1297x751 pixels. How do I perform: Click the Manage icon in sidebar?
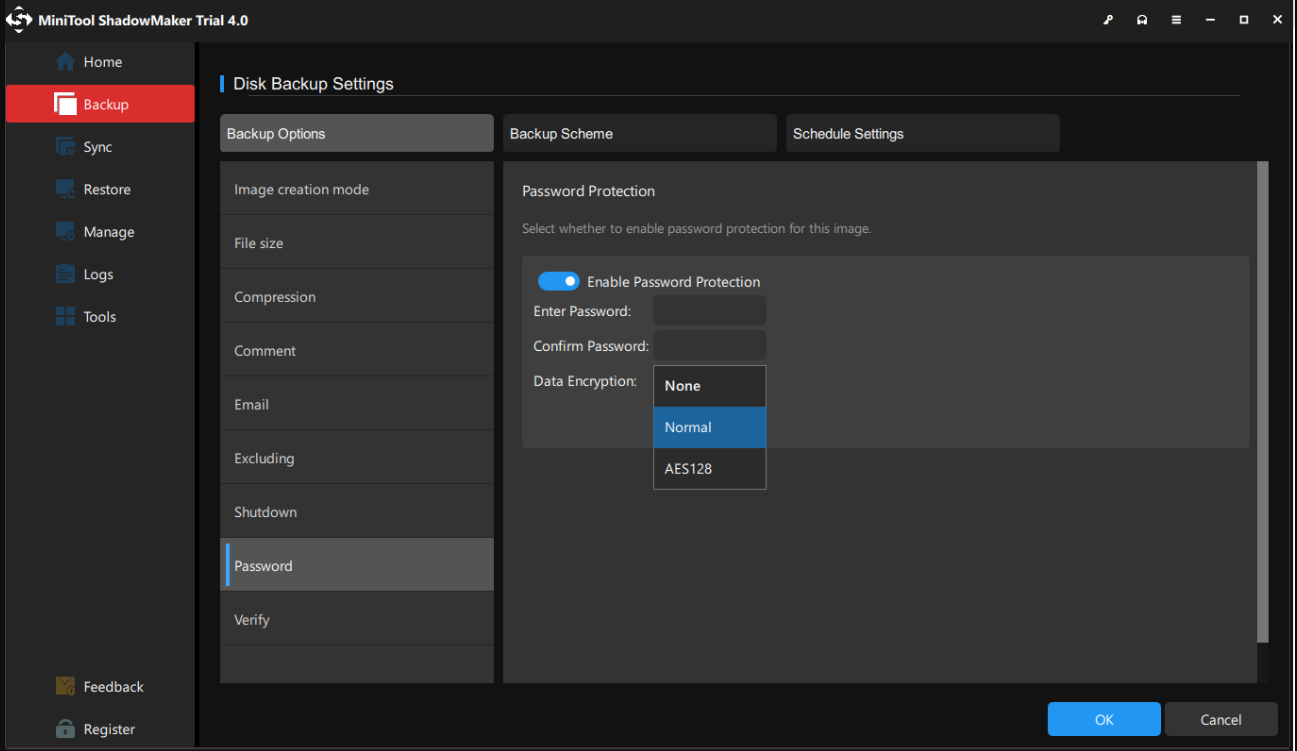(x=66, y=232)
